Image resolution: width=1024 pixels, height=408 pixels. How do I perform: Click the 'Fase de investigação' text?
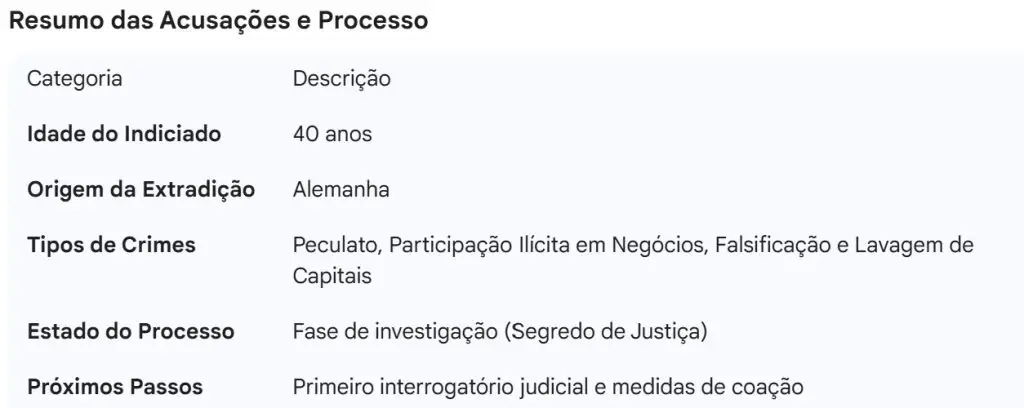point(395,332)
